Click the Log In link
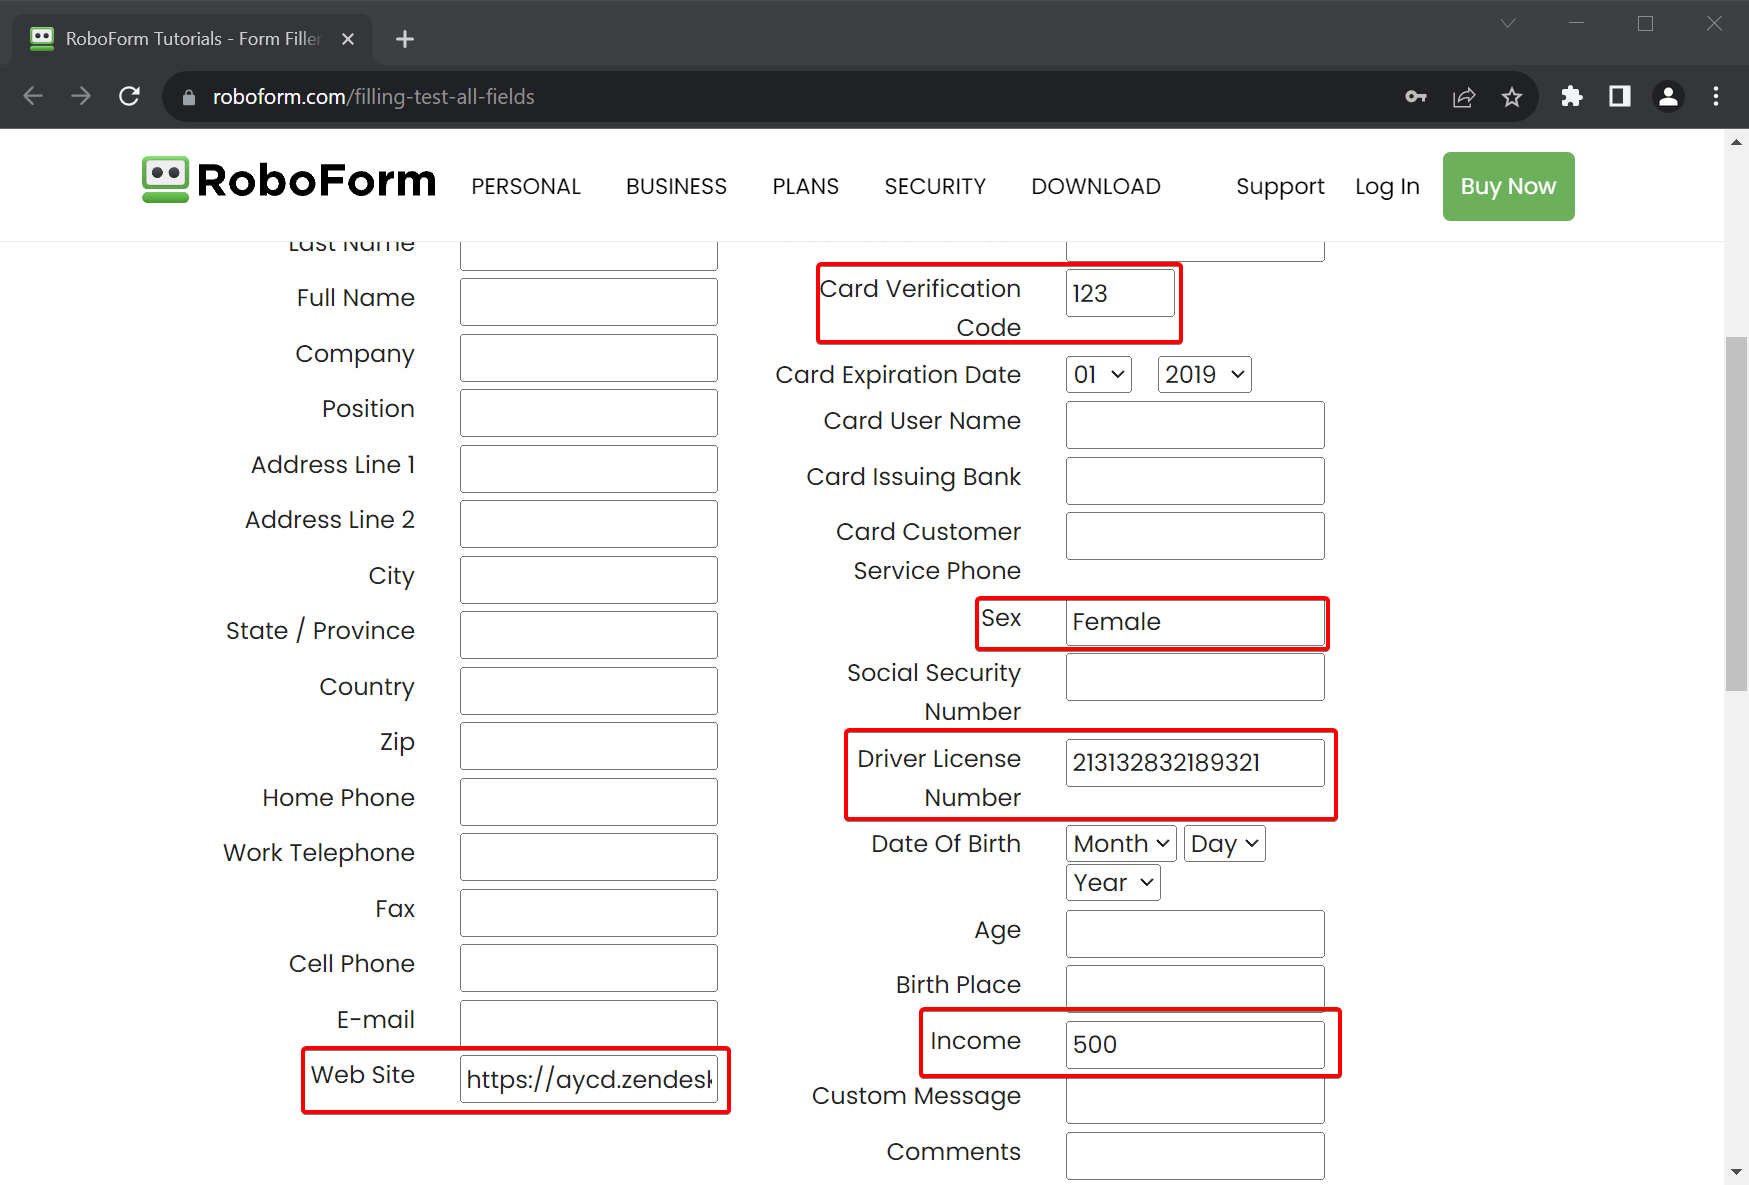The image size is (1749, 1185). click(x=1387, y=186)
